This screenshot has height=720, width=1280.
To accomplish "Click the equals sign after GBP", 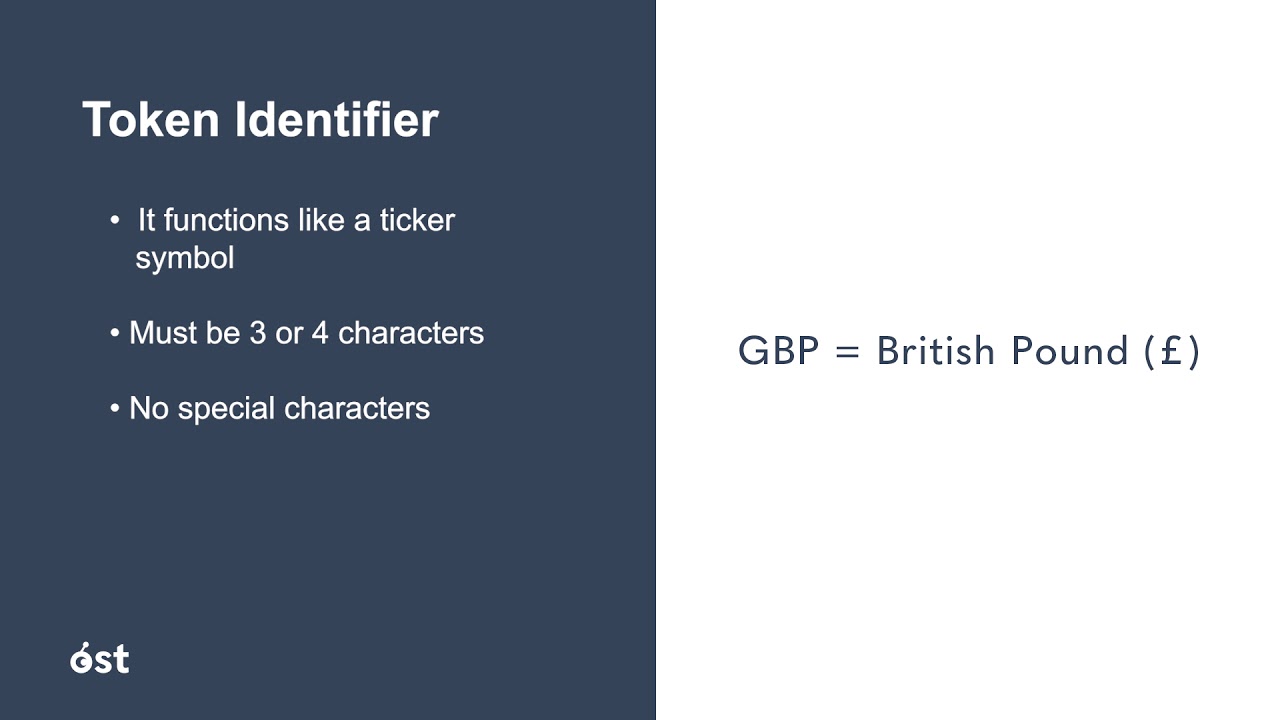I will coord(846,352).
